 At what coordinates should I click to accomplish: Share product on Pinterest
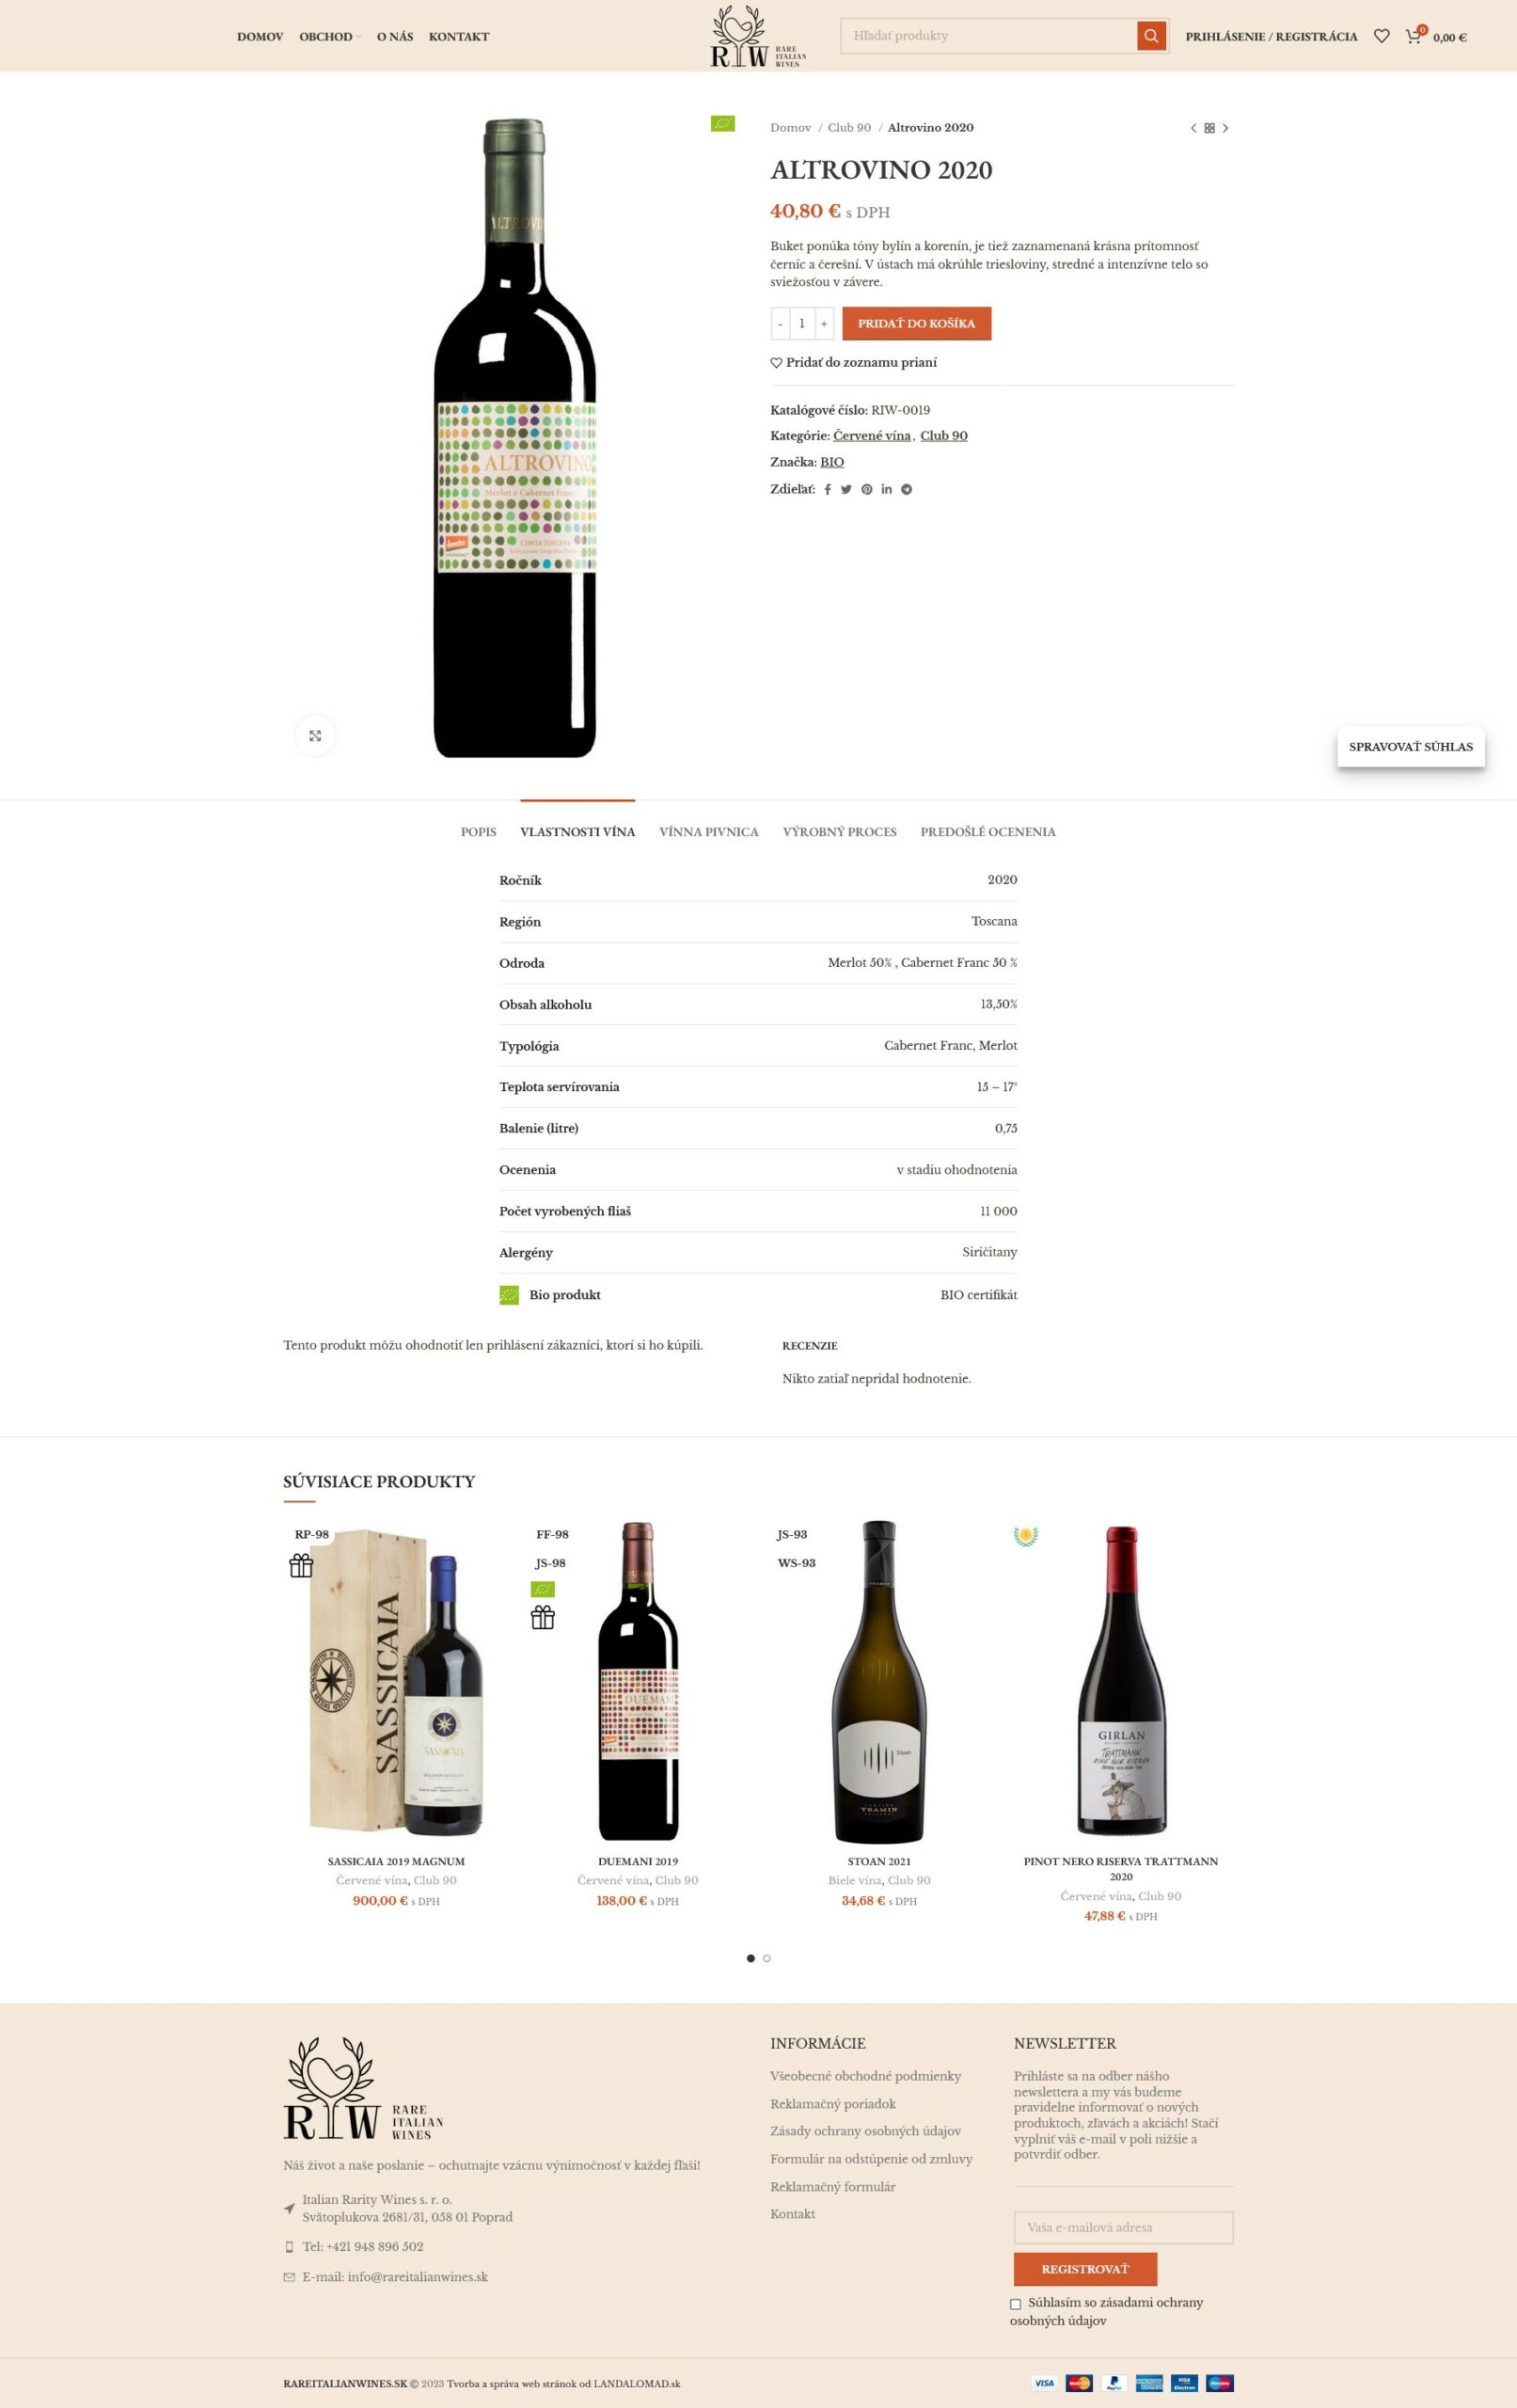(x=867, y=489)
